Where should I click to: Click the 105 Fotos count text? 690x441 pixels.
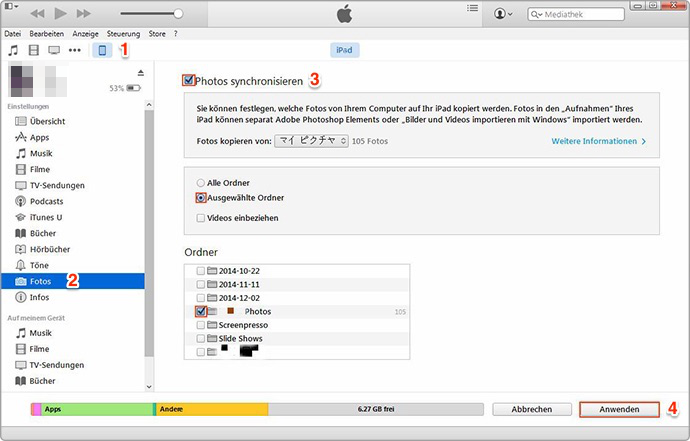click(x=370, y=141)
